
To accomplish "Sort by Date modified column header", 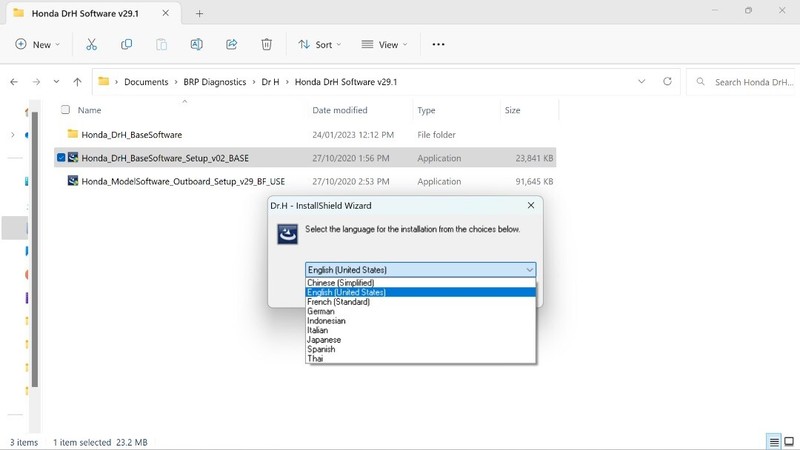I will [x=340, y=110].
